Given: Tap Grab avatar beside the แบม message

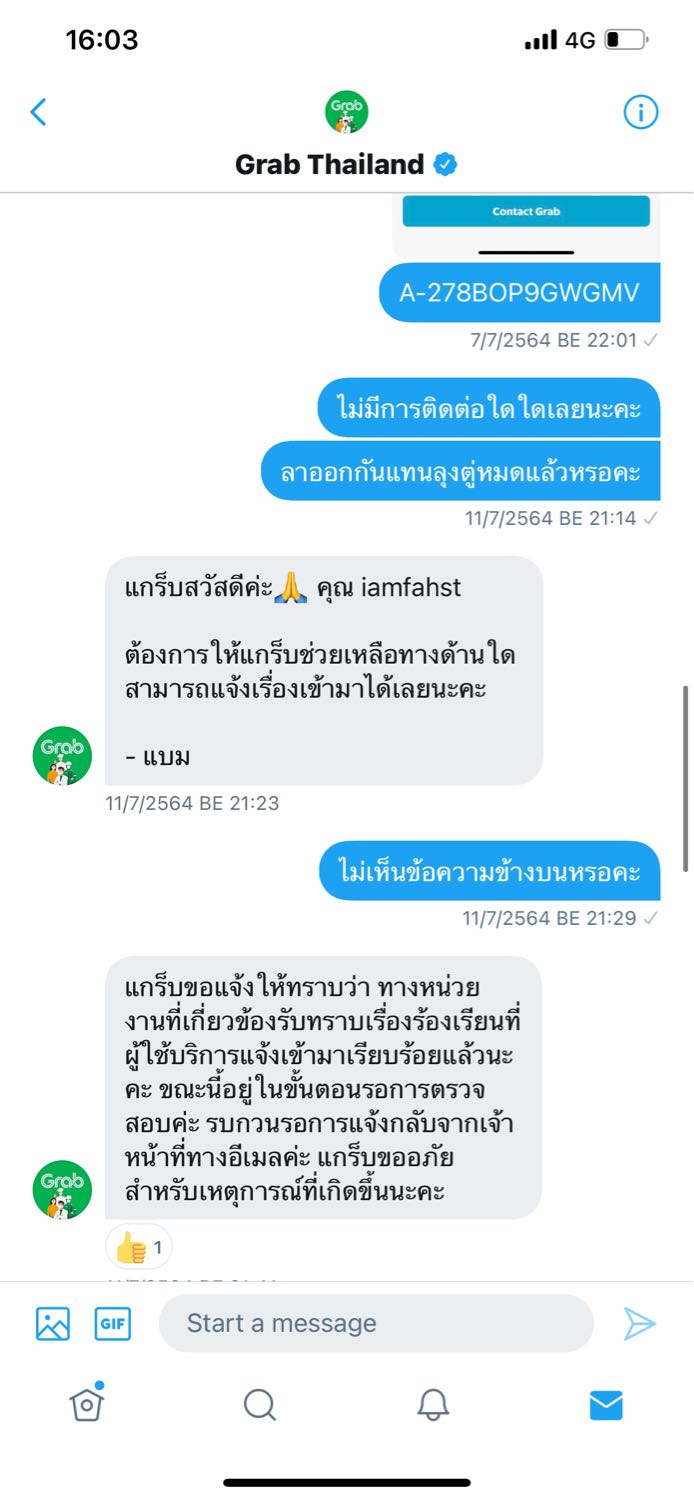Looking at the screenshot, I should pos(62,756).
